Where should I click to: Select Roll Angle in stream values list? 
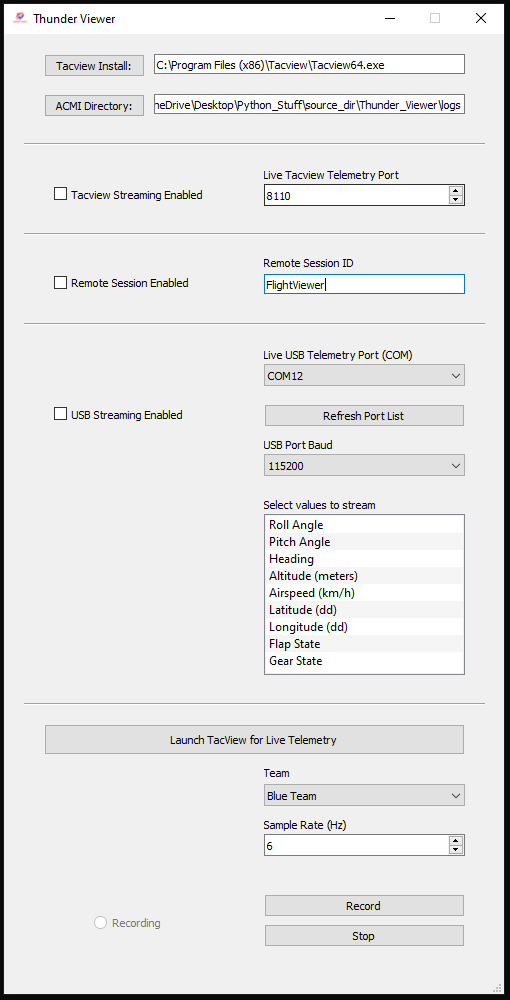click(364, 525)
